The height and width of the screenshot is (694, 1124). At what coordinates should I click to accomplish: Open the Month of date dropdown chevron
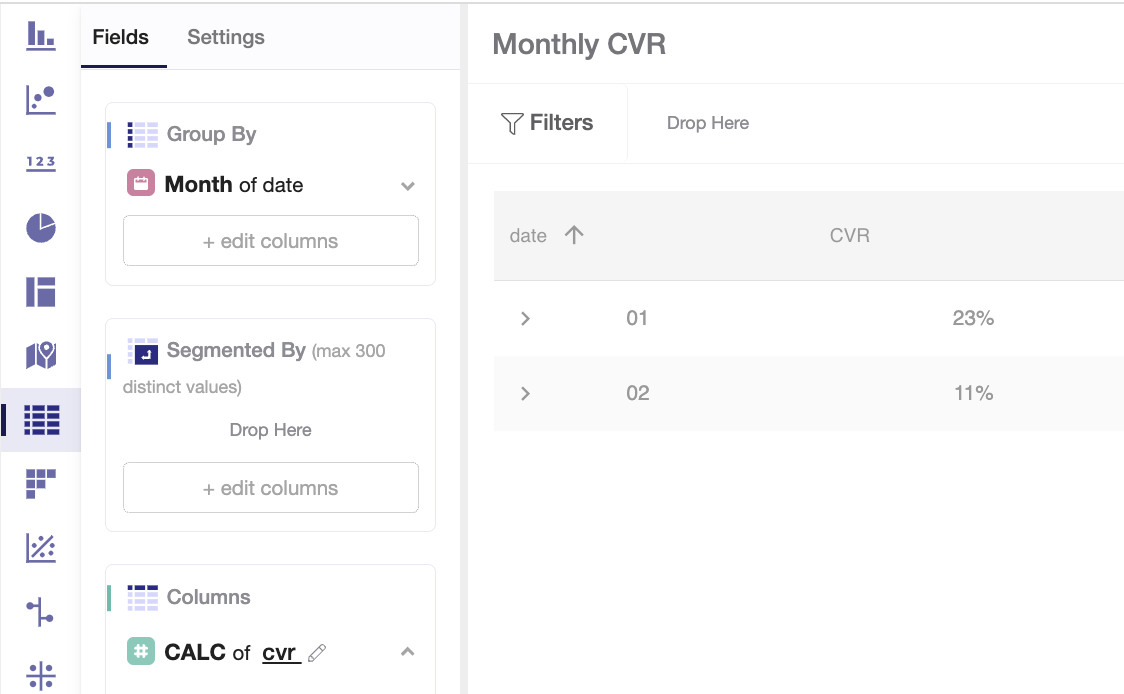tap(407, 186)
